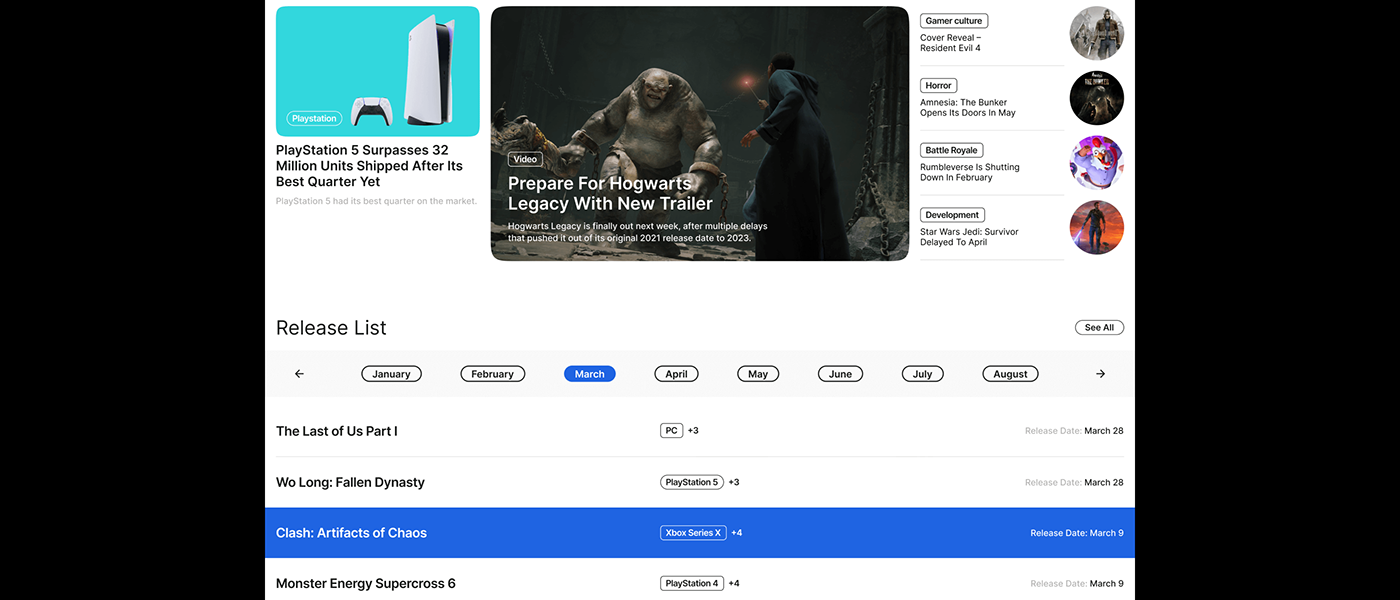Expand +3 platforms for The Last of Us
This screenshot has width=1400, height=600.
(693, 430)
